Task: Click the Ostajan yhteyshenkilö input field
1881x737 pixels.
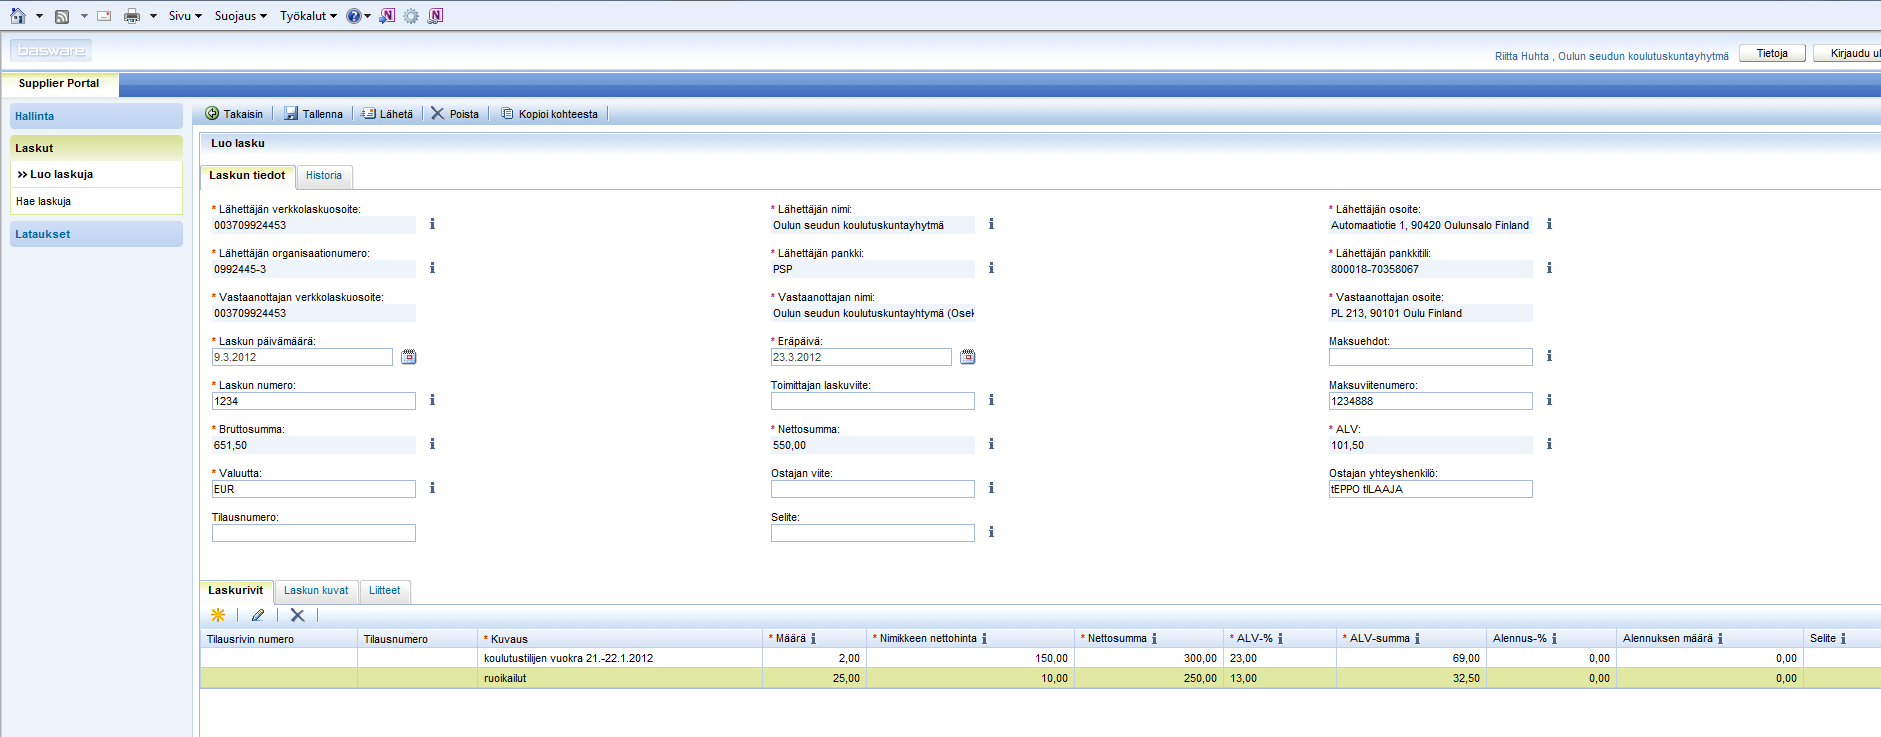Action: tap(1431, 489)
